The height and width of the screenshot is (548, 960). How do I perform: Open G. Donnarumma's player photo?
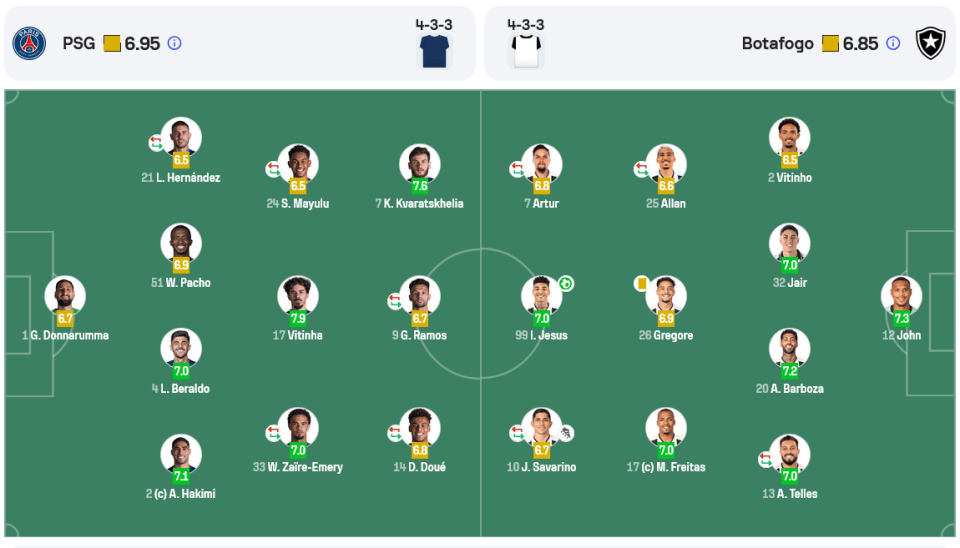point(65,294)
